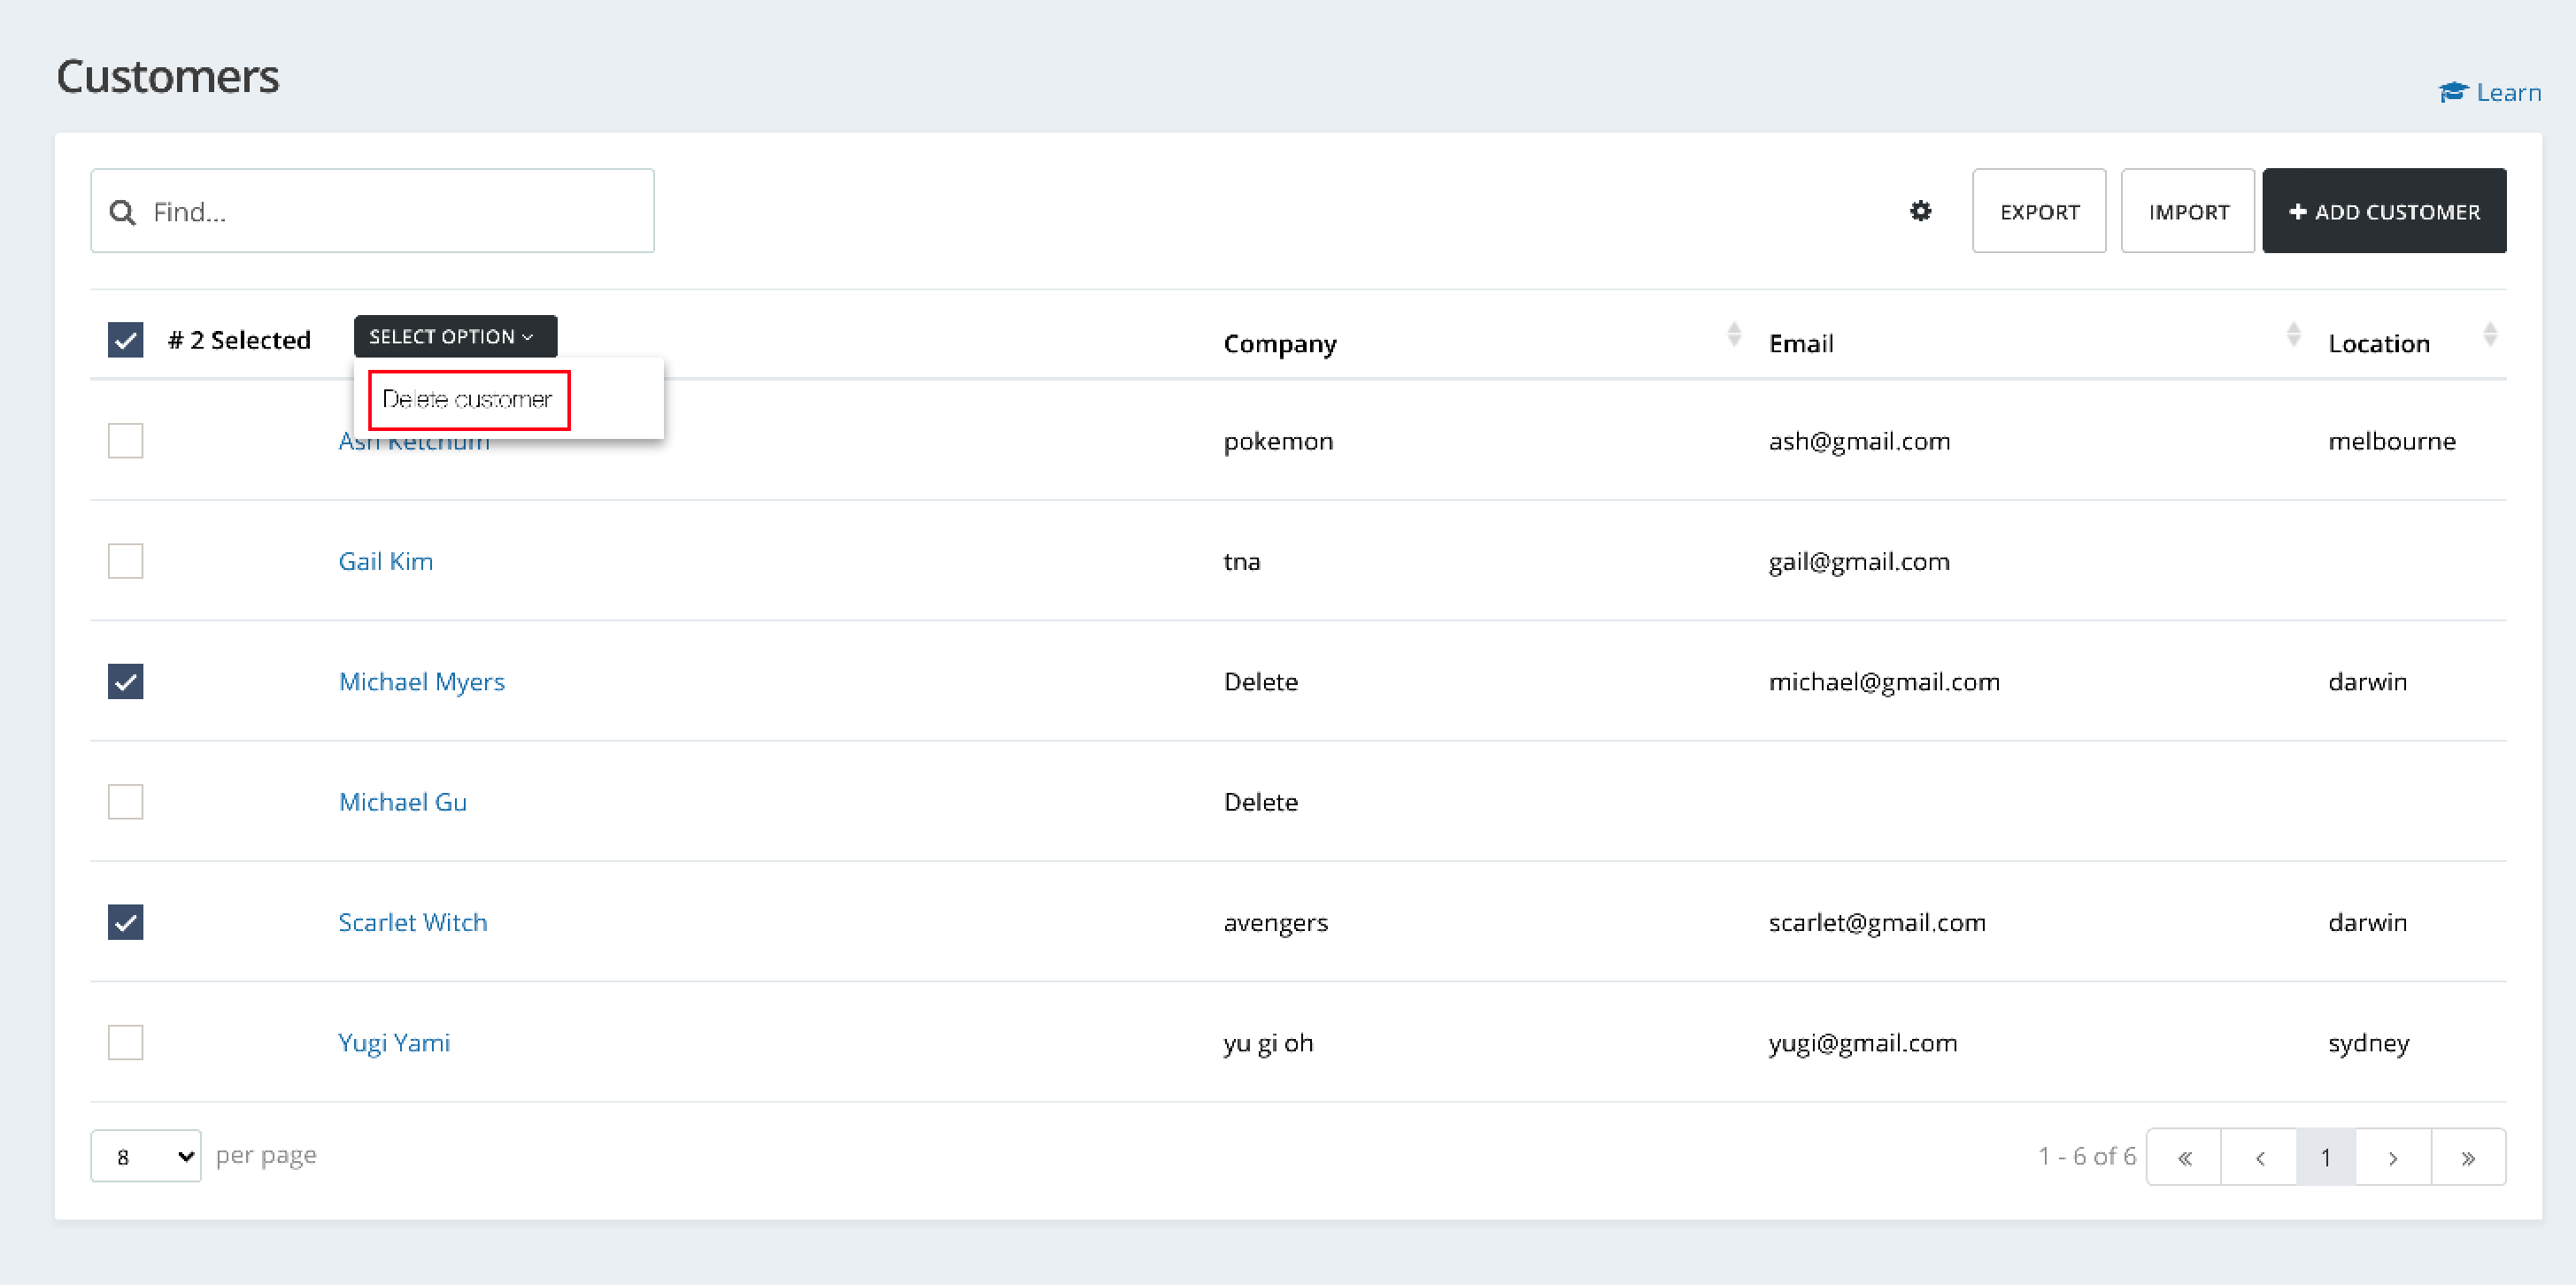Open the per page count dropdown
Screen dimensions: 2576x1285
point(146,1156)
